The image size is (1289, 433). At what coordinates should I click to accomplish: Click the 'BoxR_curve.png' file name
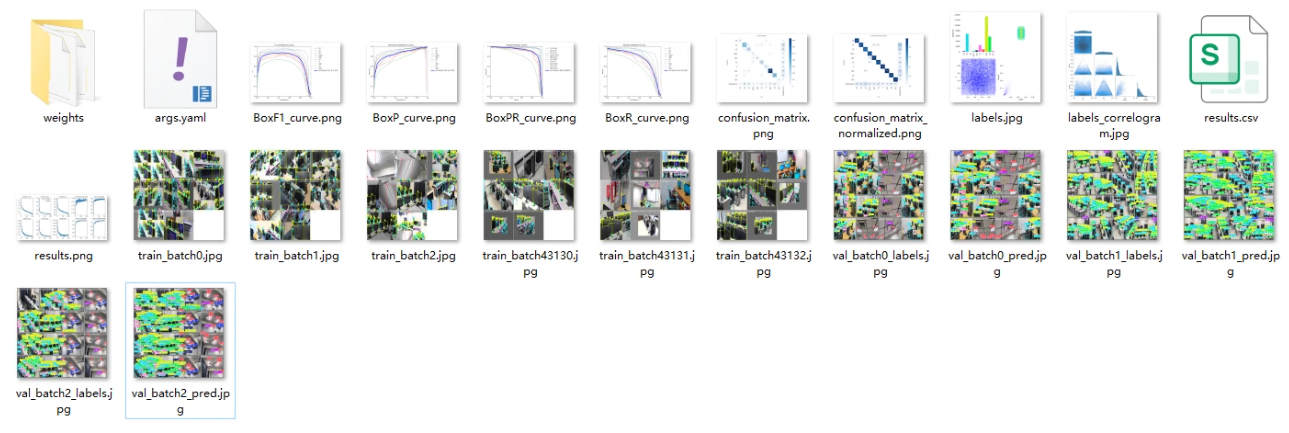pos(647,118)
